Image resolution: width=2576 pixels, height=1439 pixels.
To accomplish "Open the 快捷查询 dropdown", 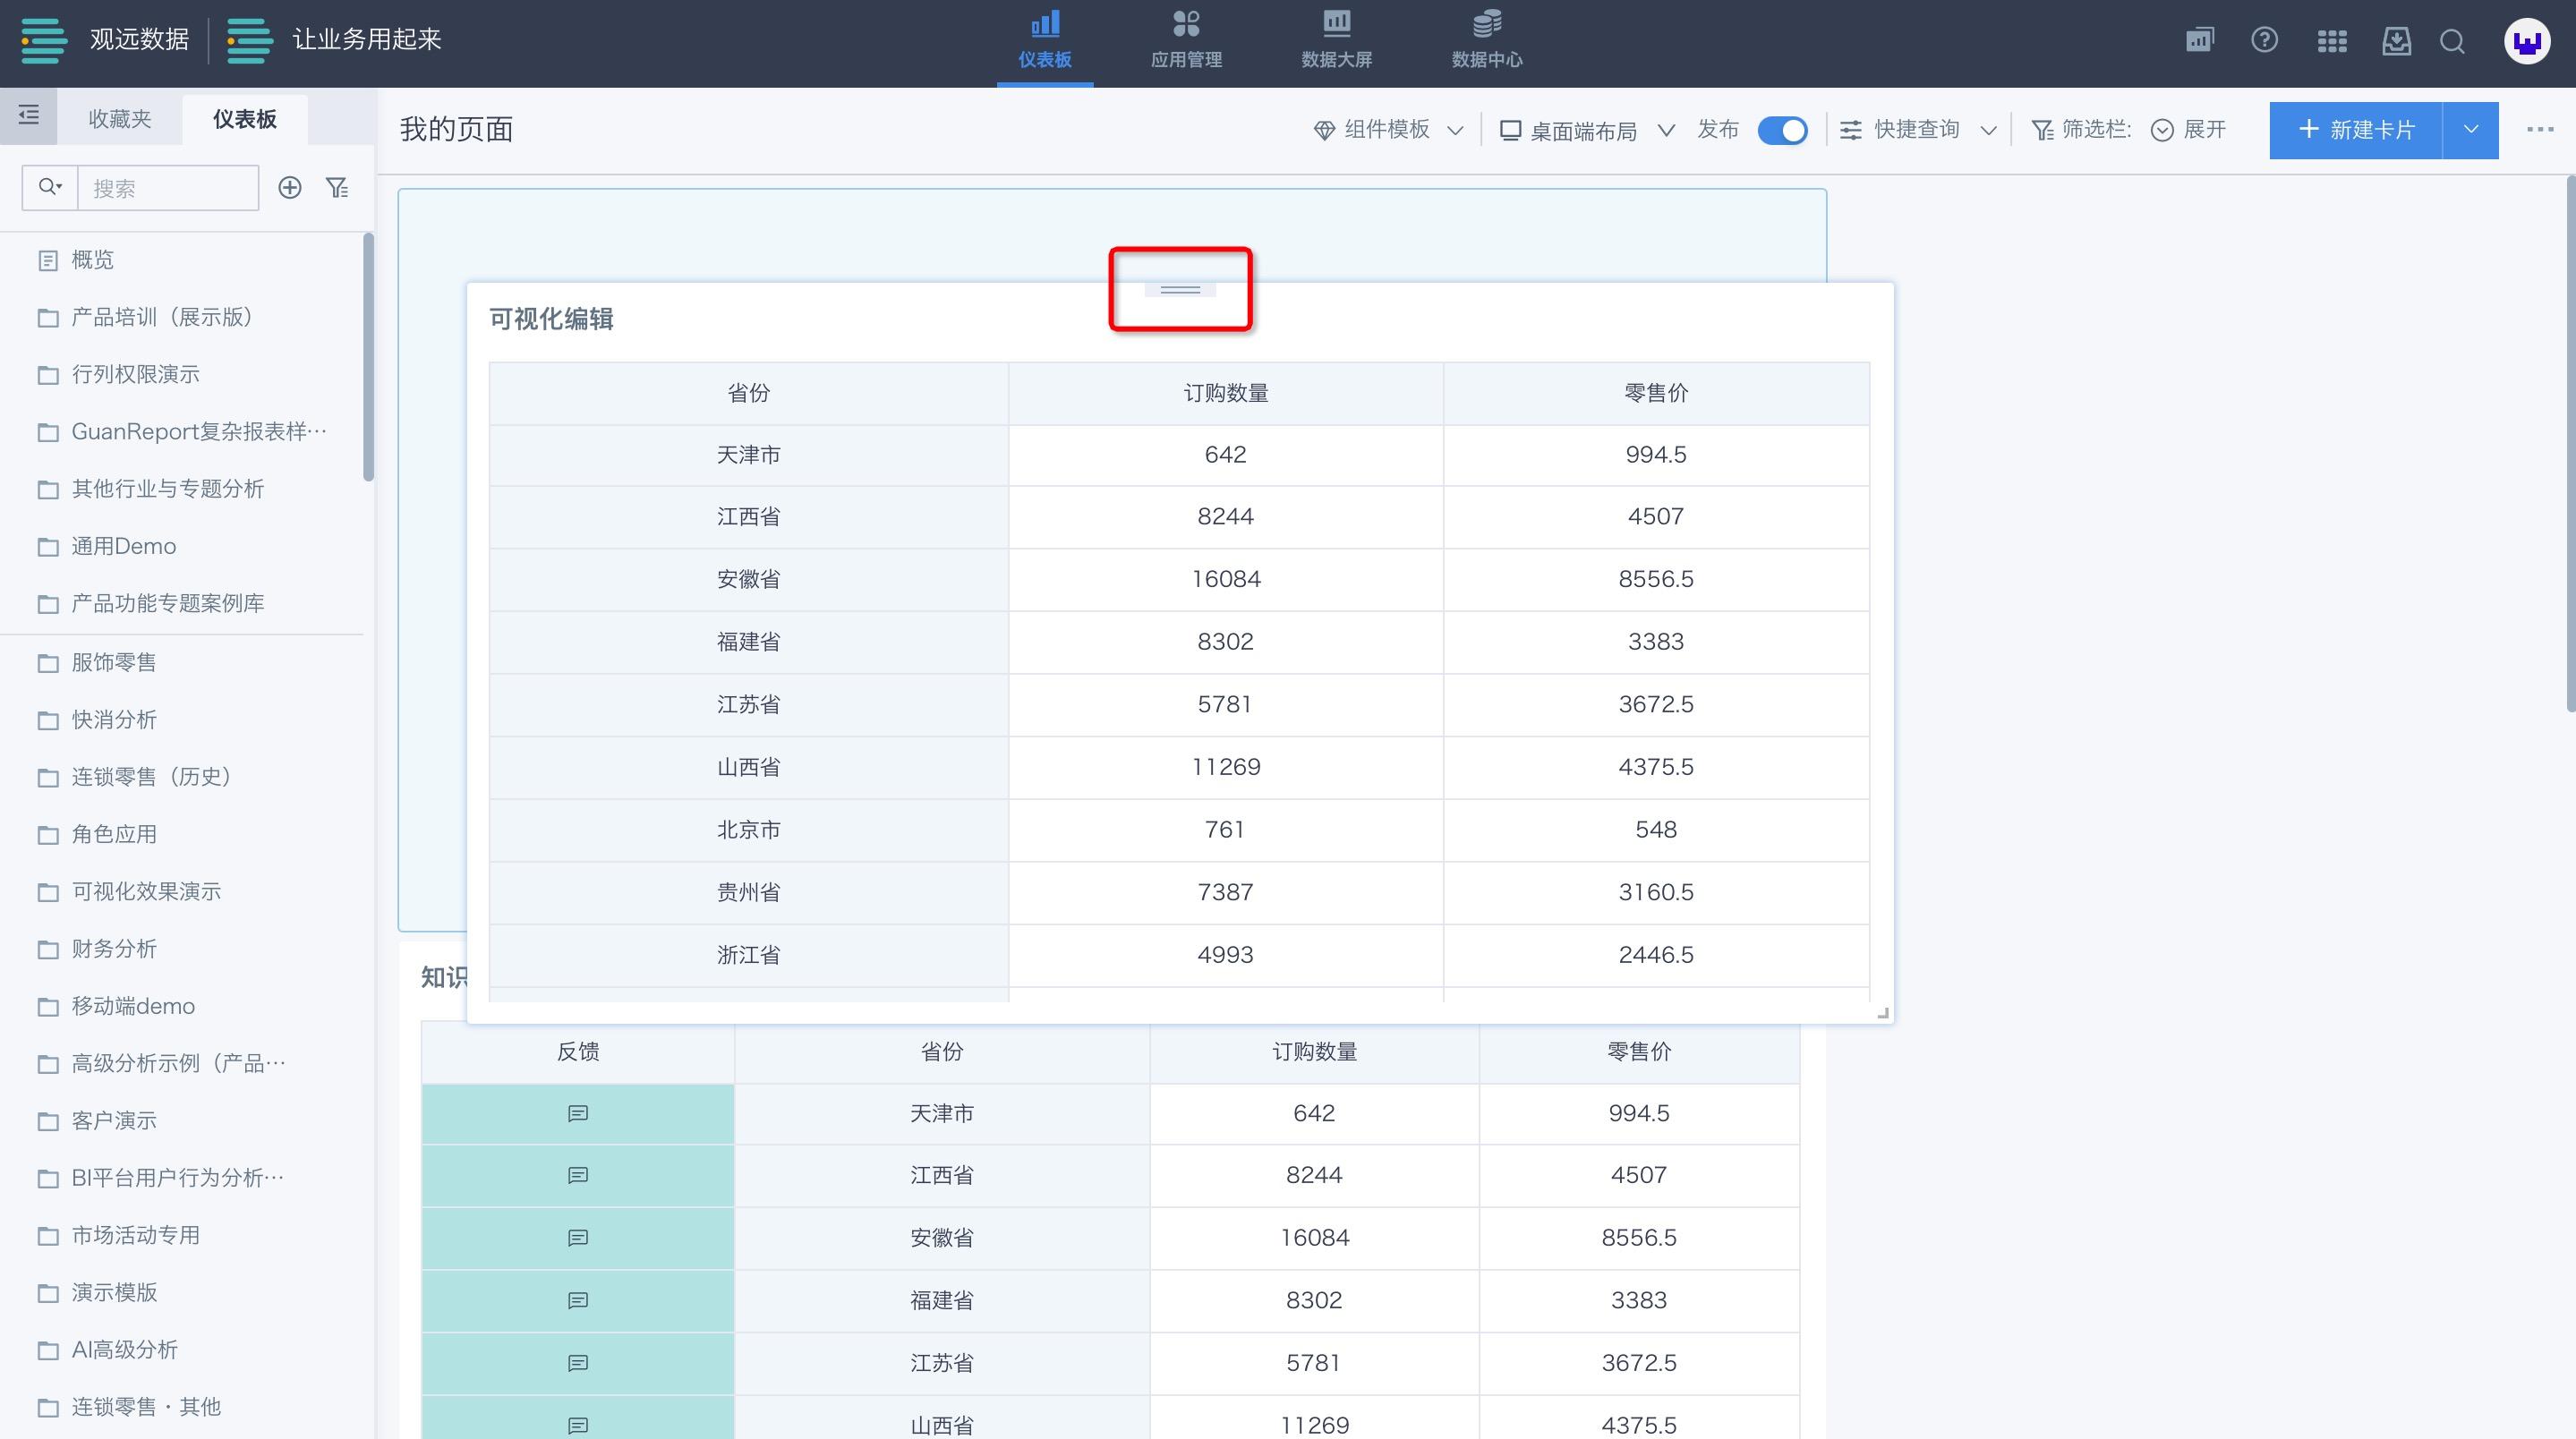I will click(1919, 130).
